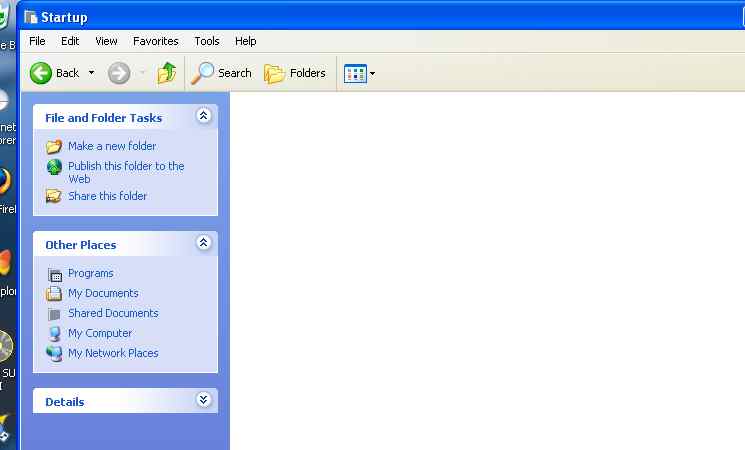Open My Computer link
The image size is (745, 450).
point(100,333)
